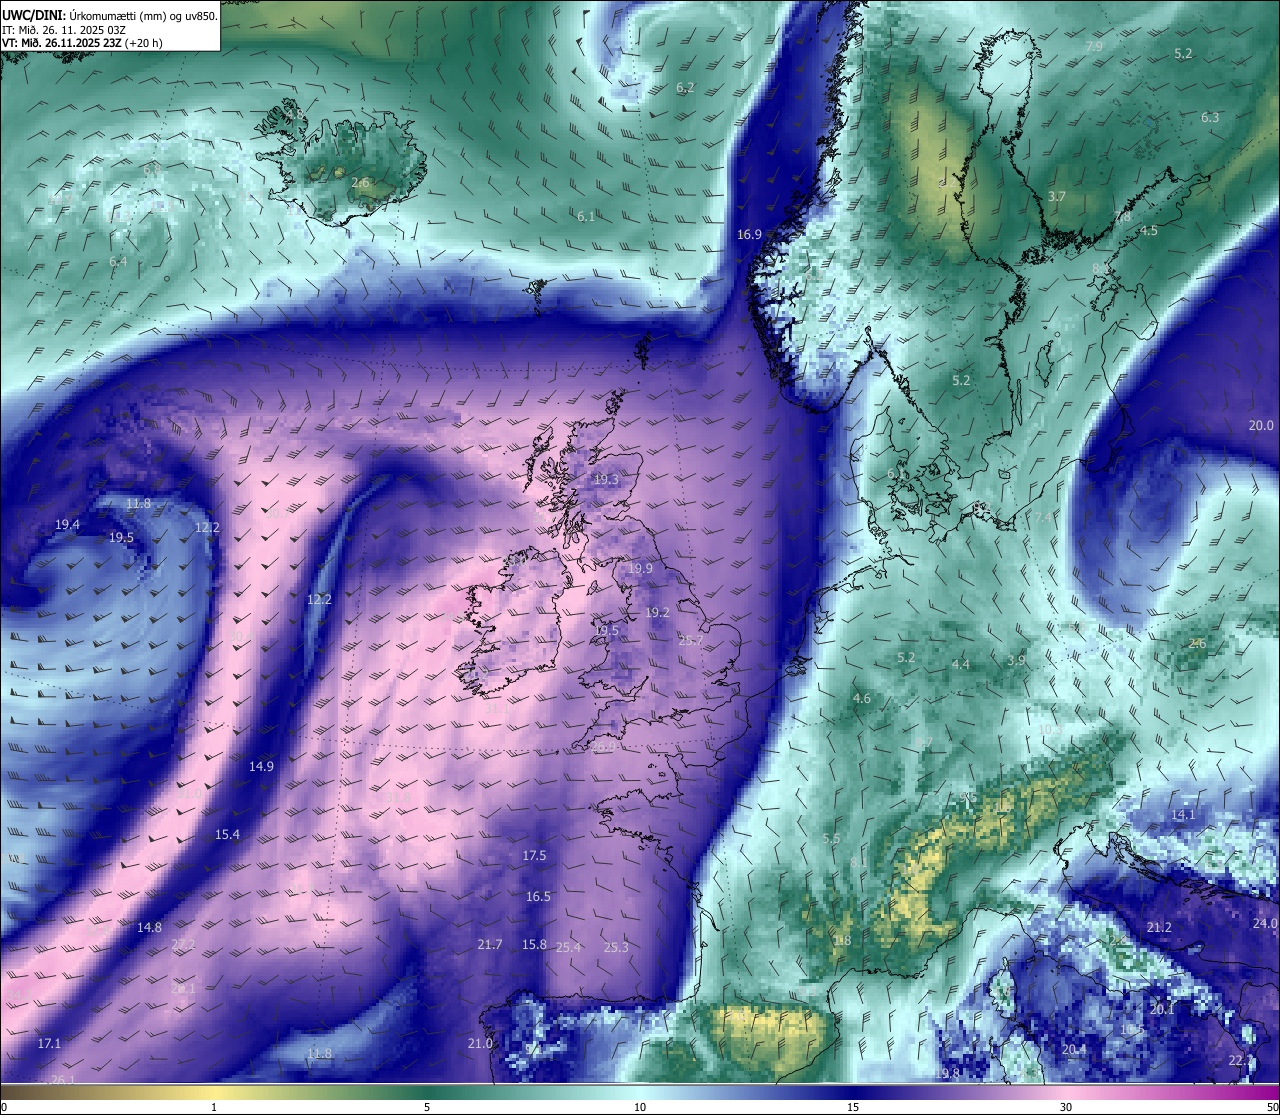Click the 14.1 value east of the Alps

point(1183,815)
